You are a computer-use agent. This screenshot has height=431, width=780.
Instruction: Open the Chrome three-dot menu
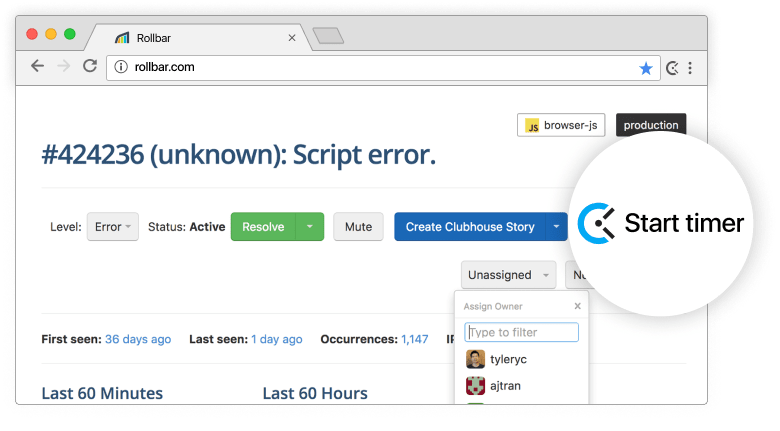[x=690, y=68]
